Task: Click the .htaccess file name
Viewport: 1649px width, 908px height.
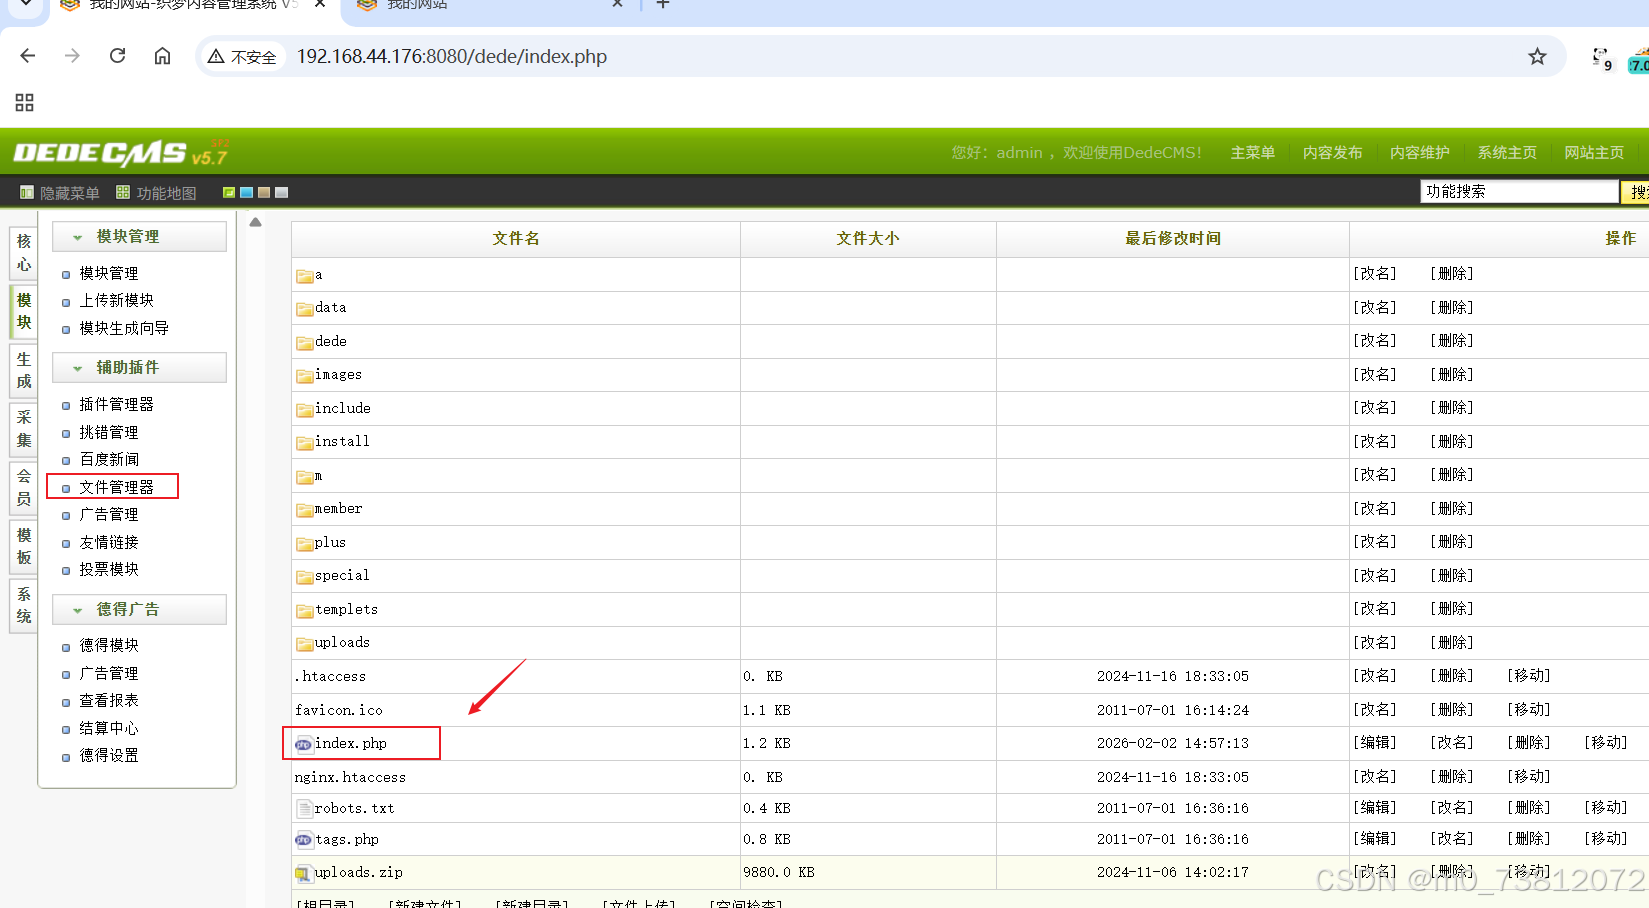Action: pos(331,677)
